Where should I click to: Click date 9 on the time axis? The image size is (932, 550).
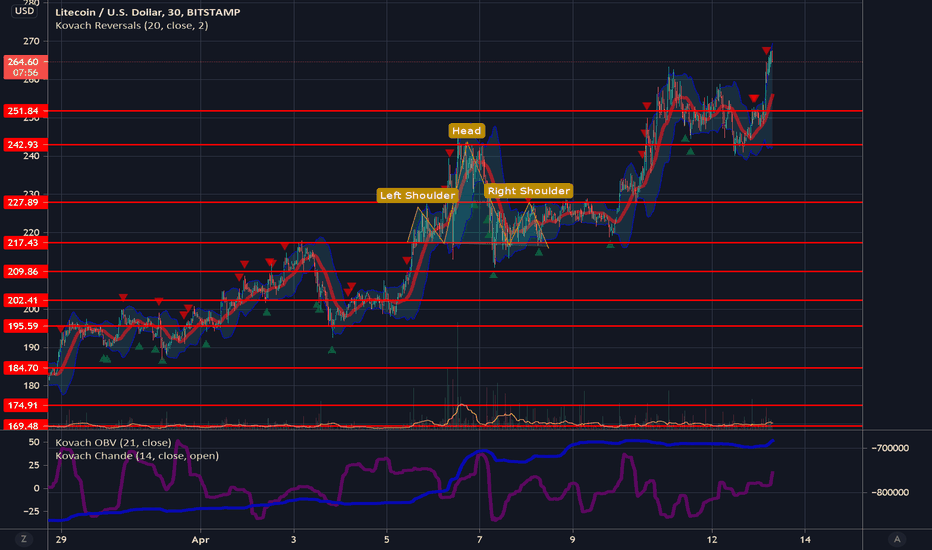(572, 540)
